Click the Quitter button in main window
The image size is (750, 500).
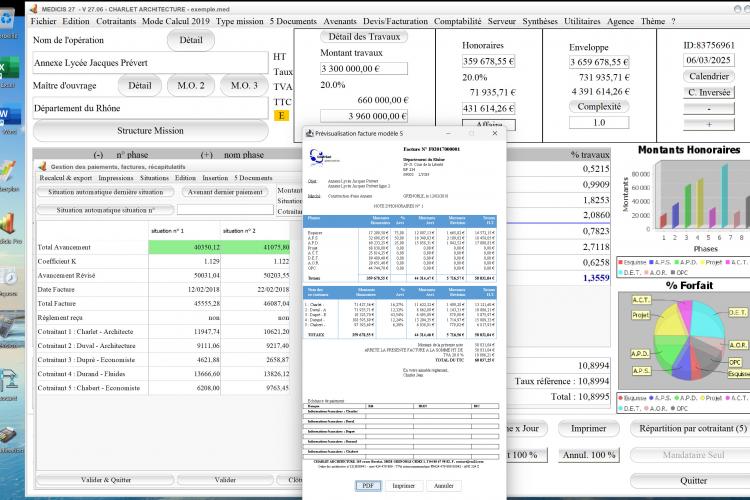(693, 481)
